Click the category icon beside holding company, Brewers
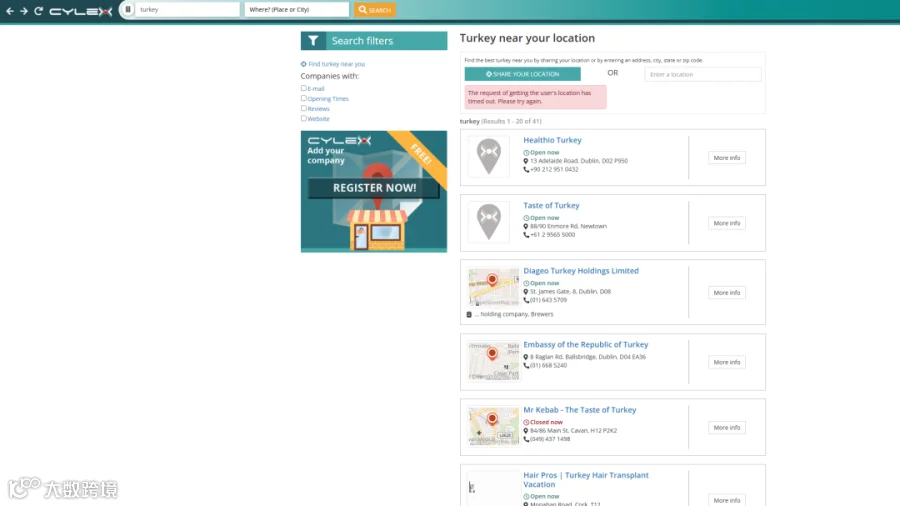 pos(469,314)
